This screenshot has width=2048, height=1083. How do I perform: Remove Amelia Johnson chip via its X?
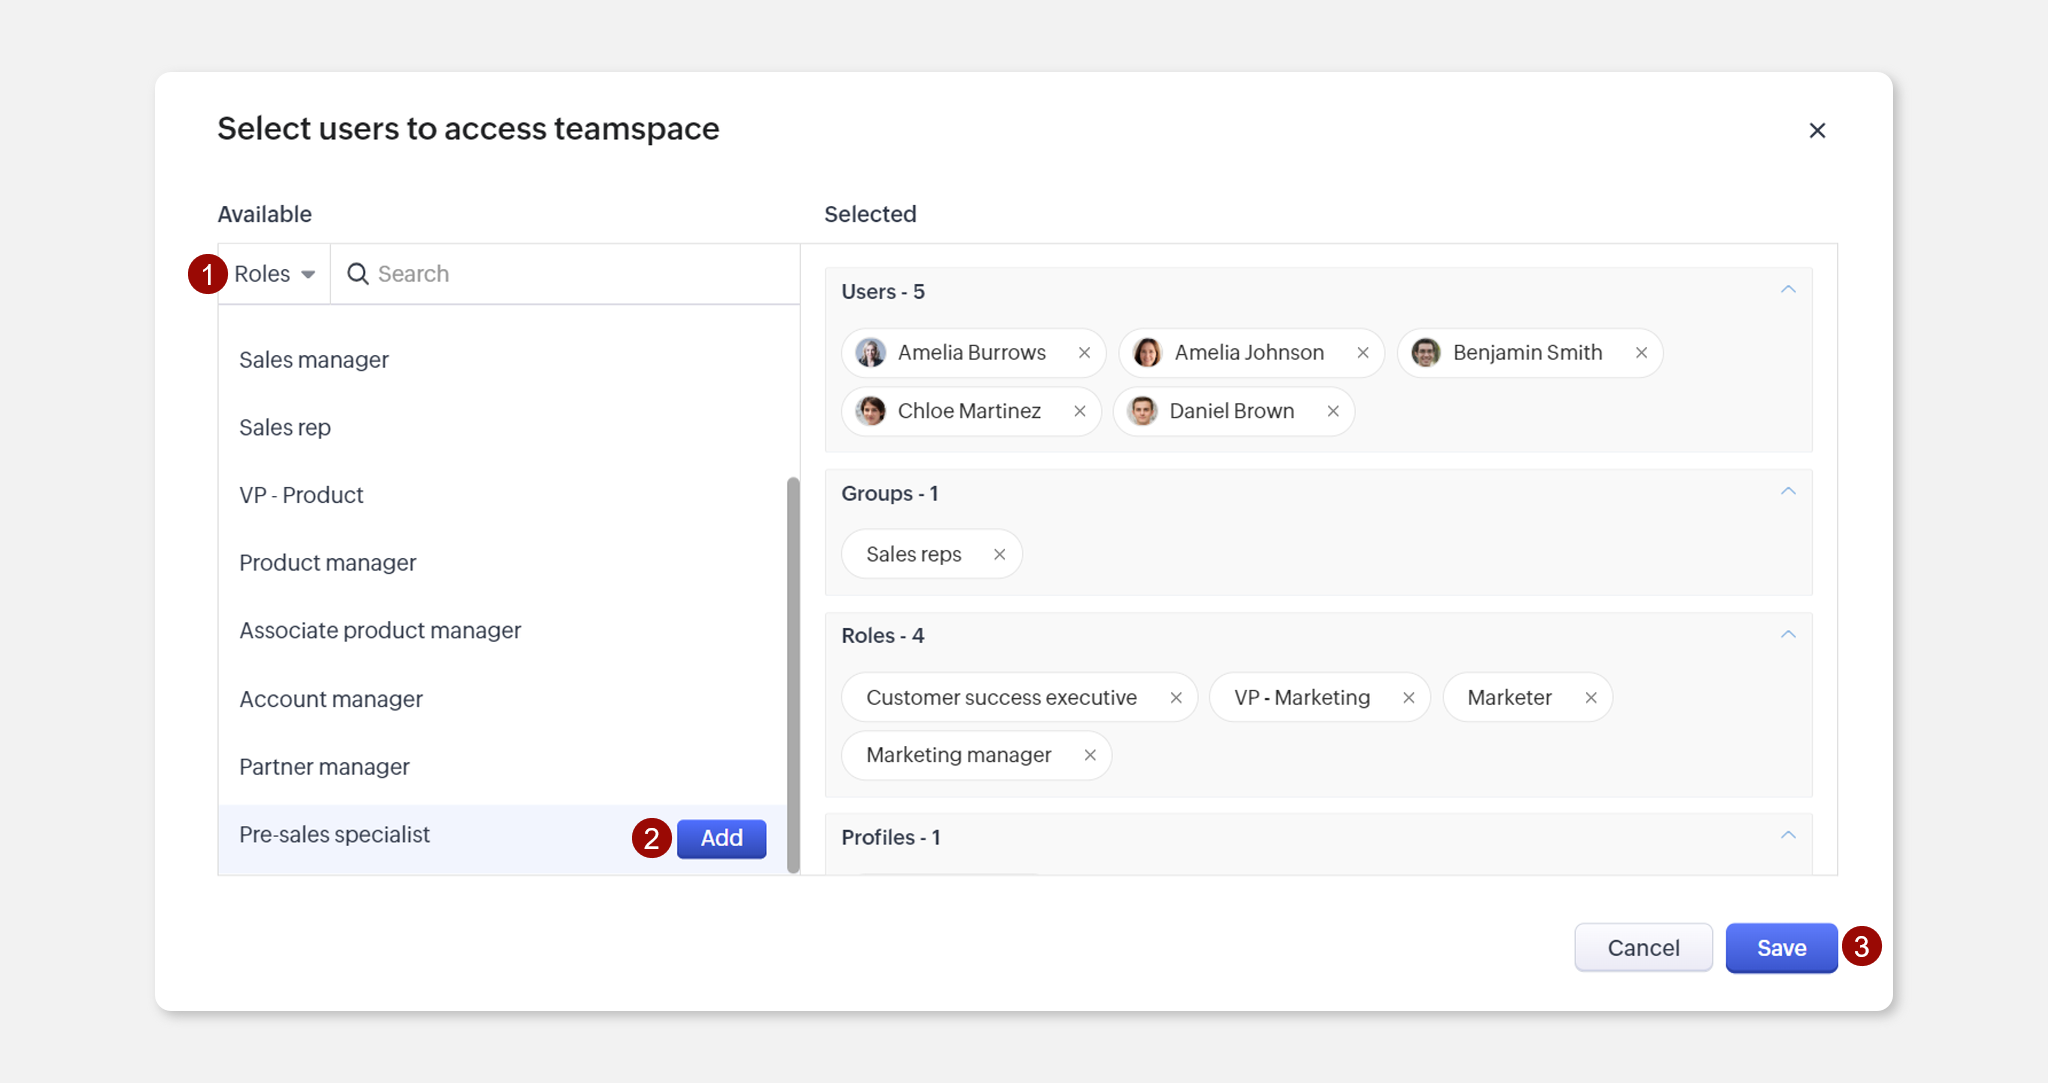point(1362,353)
